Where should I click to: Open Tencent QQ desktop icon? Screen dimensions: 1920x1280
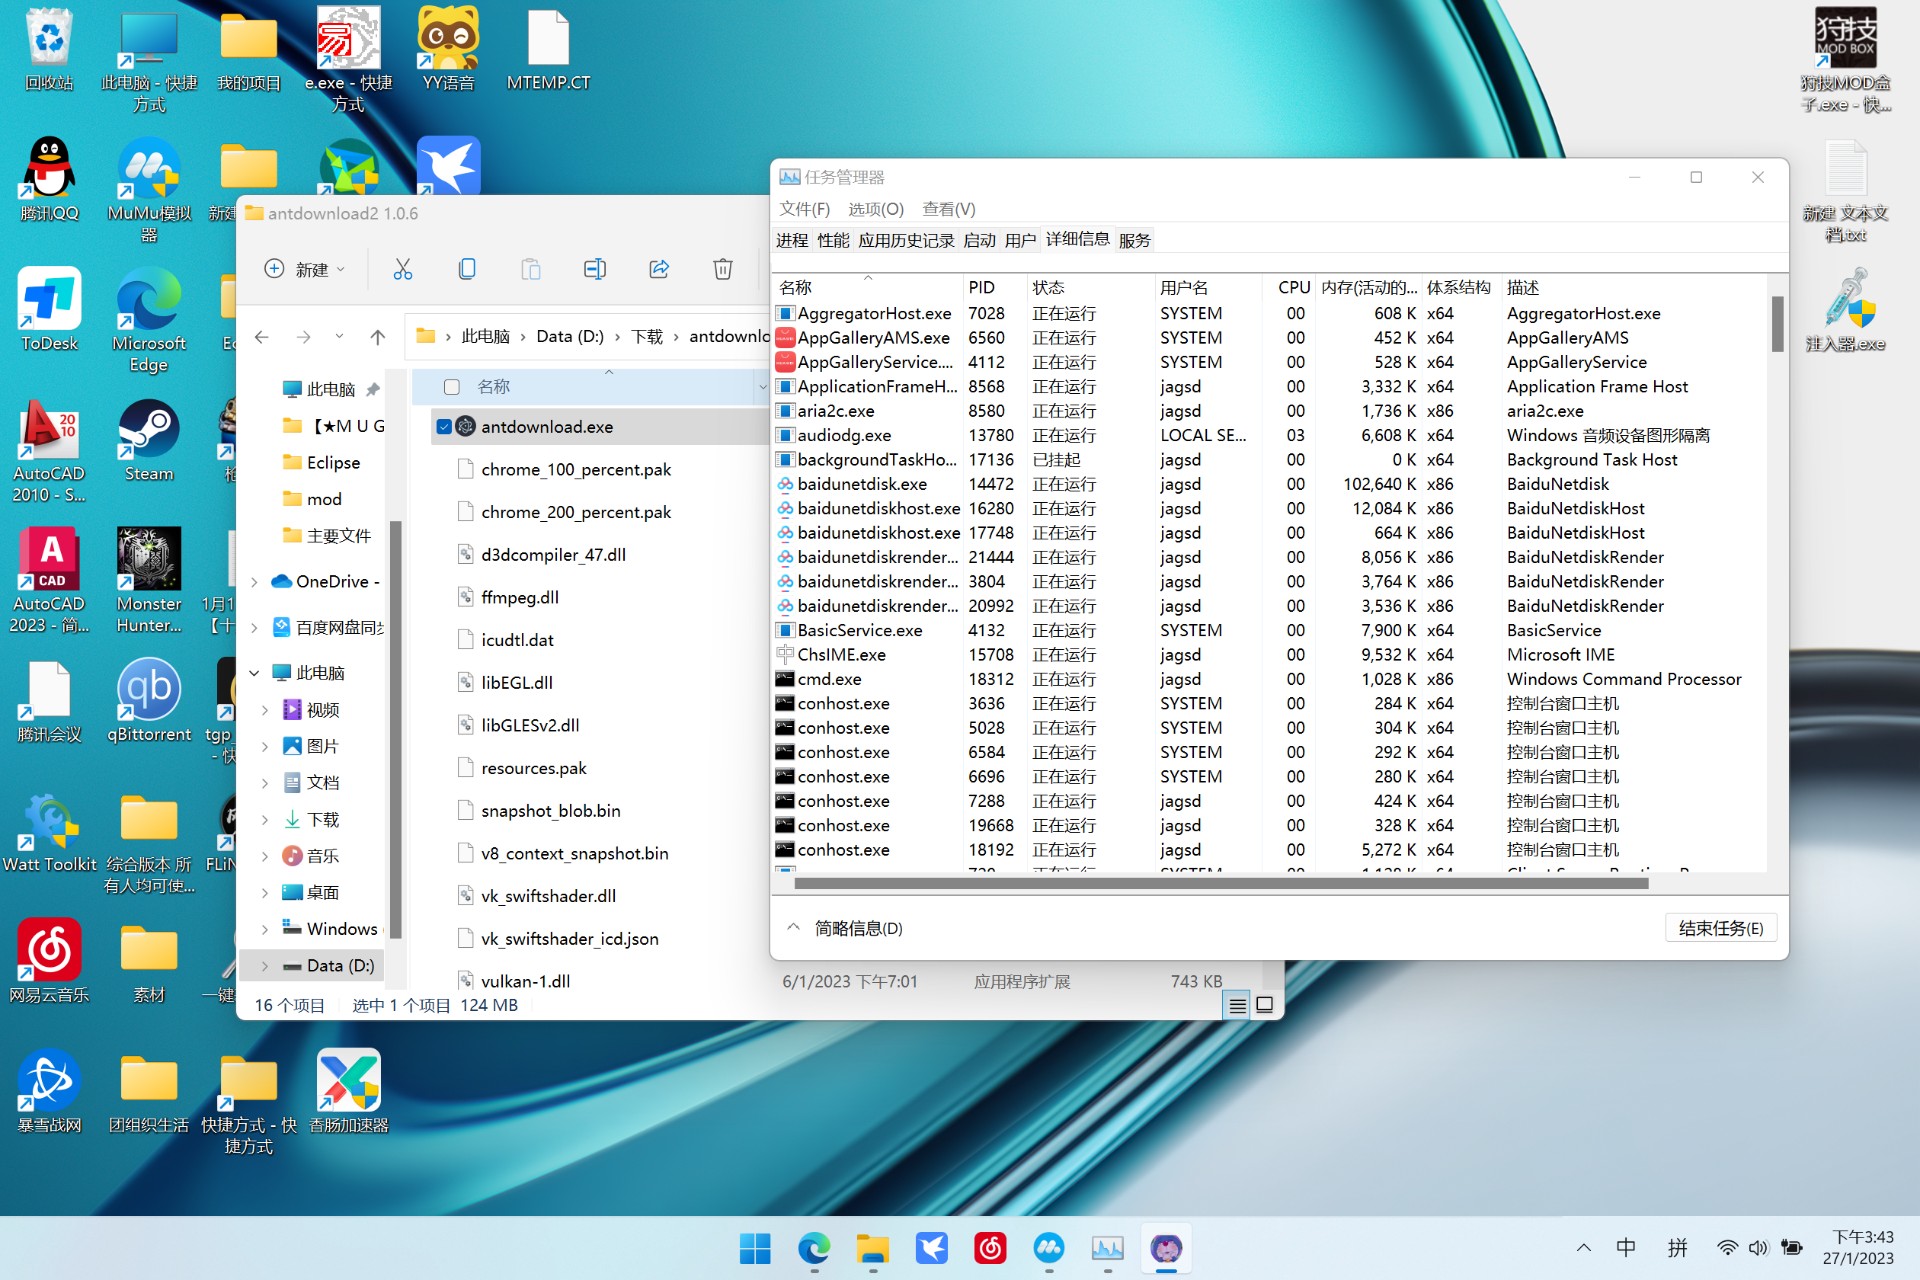point(49,179)
